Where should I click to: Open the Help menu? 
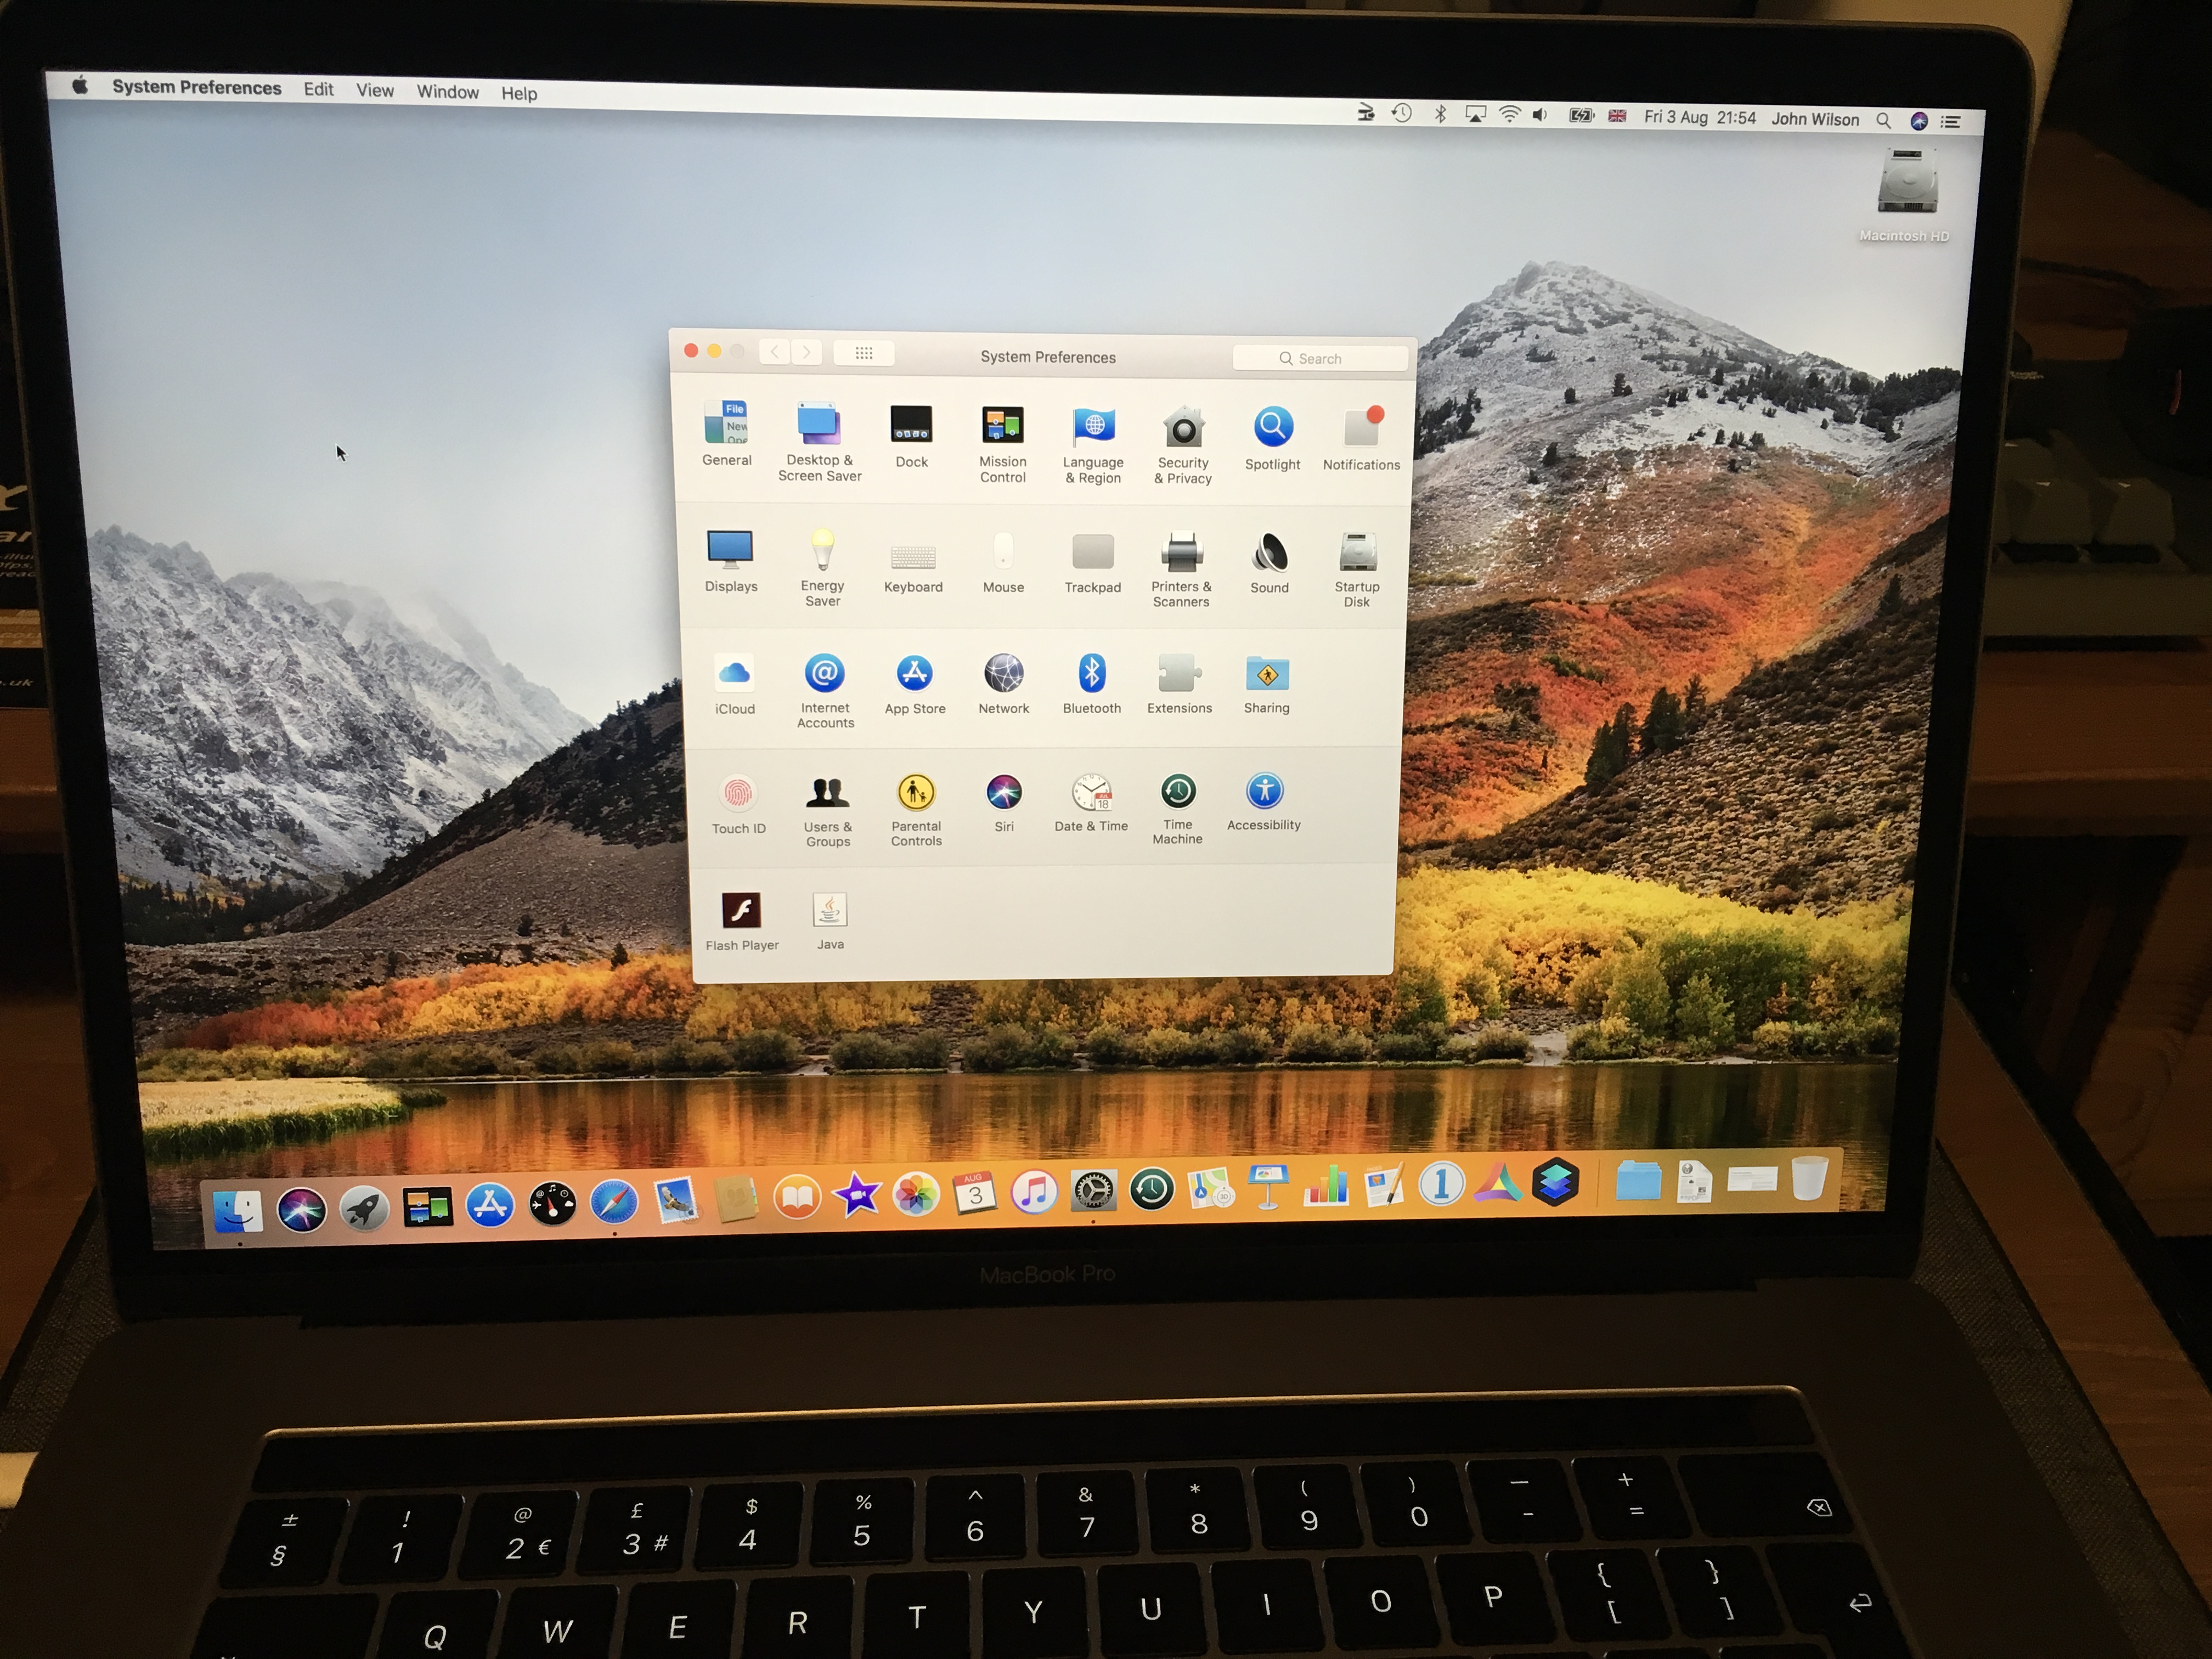tap(519, 93)
